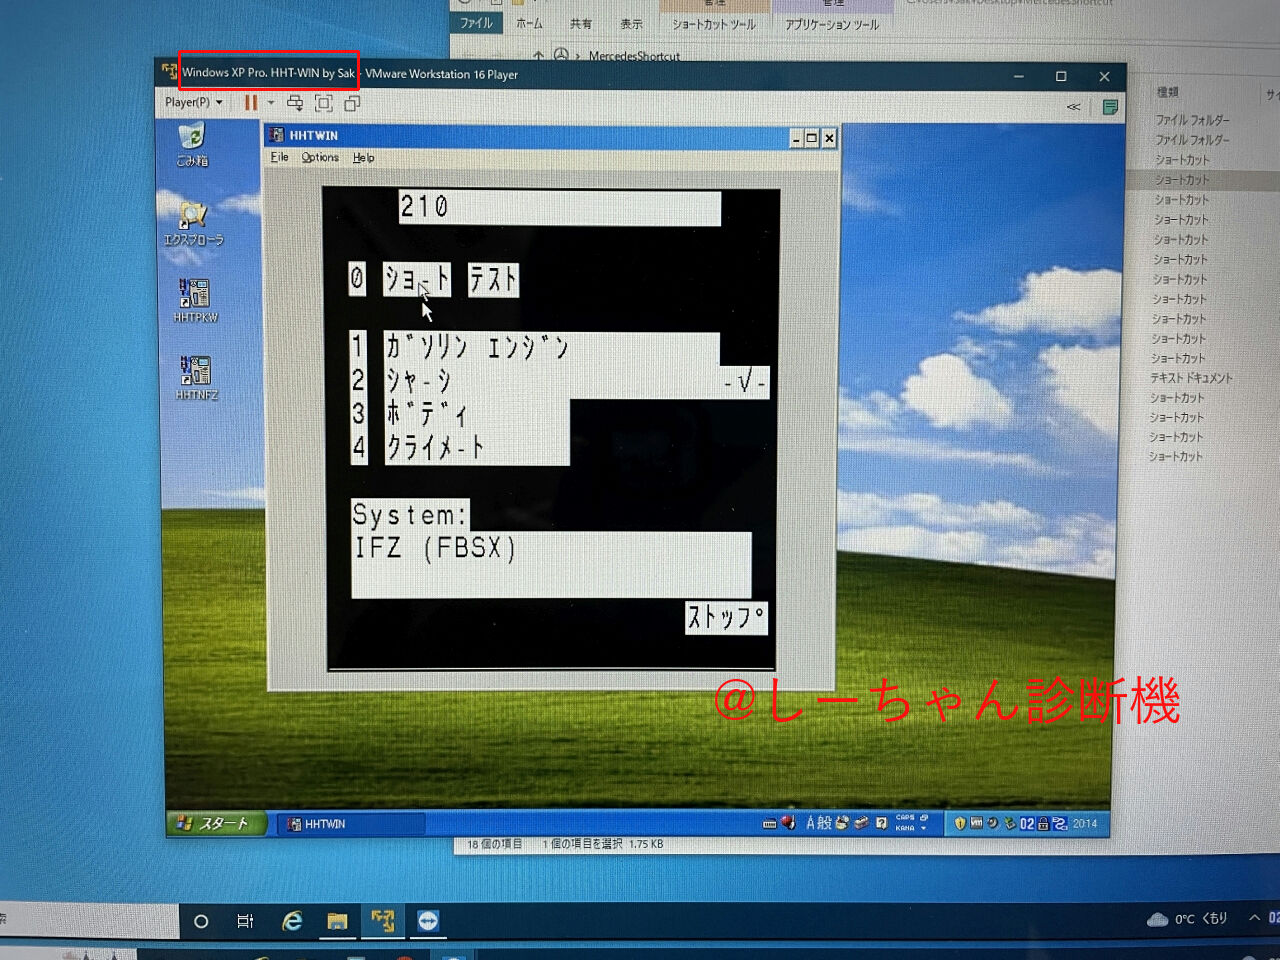Screen dimensions: 1280x960
Task: Open the Options menu in HHTWIN
Action: pos(319,157)
